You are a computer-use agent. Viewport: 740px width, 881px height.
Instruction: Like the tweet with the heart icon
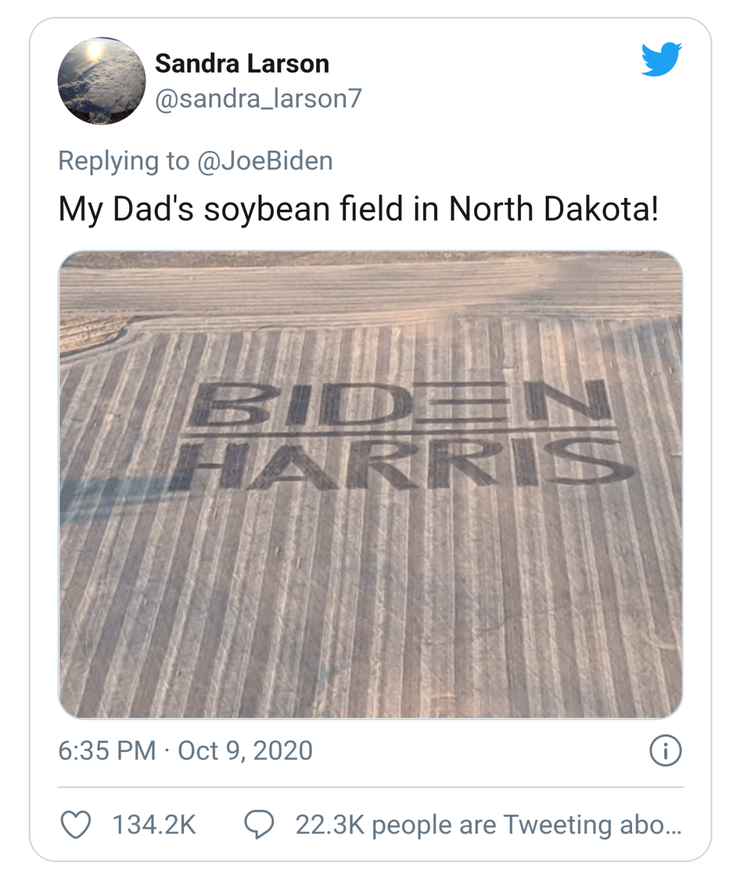tap(77, 824)
